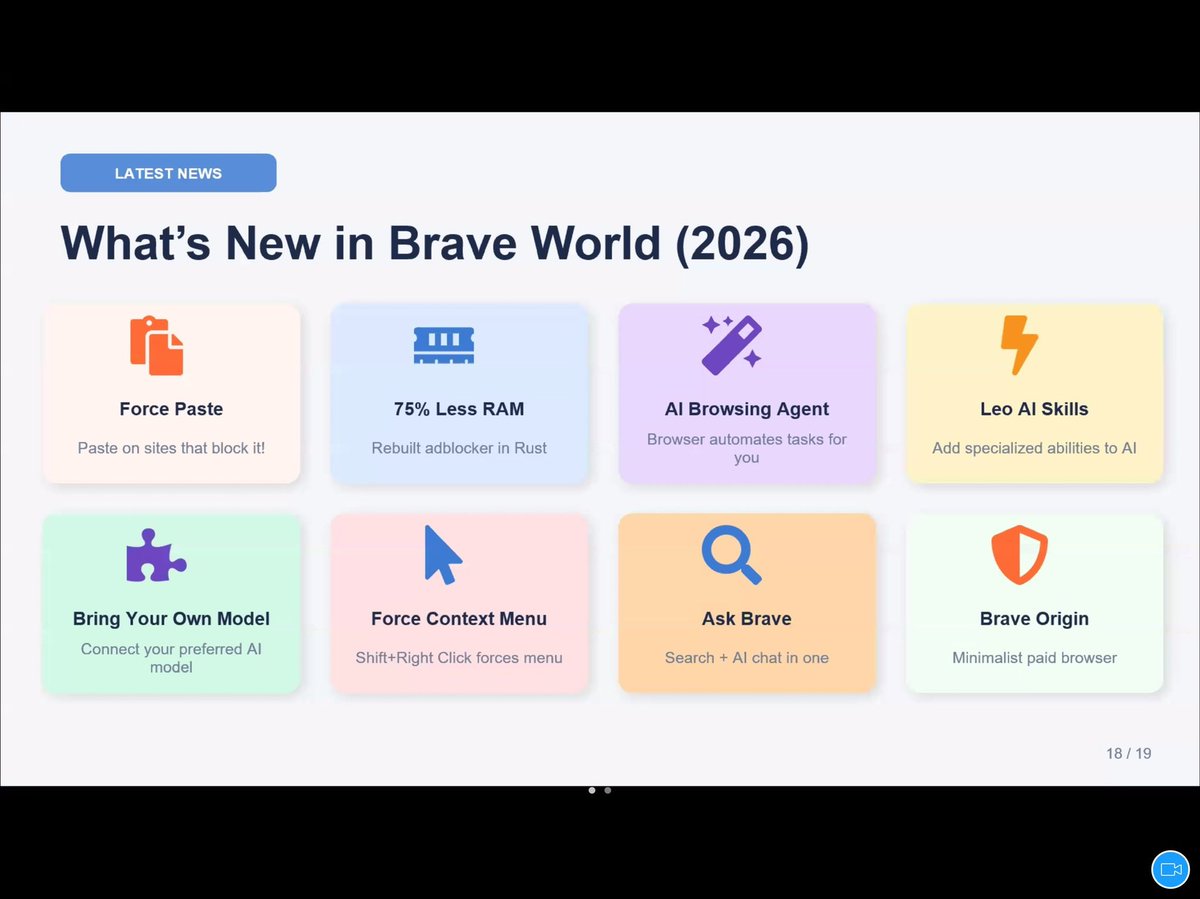Select the second page indicator dot
The height and width of the screenshot is (899, 1200).
pyautogui.click(x=608, y=790)
